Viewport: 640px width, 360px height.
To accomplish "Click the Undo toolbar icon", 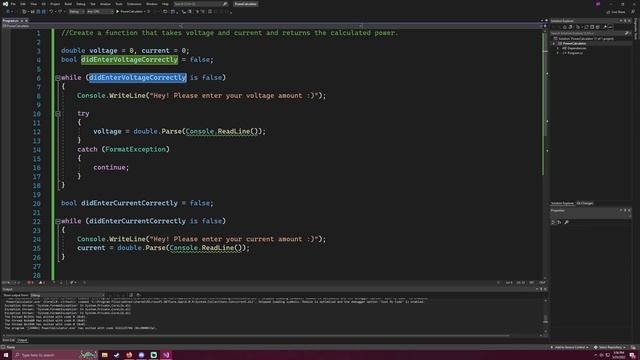I will (51, 12).
